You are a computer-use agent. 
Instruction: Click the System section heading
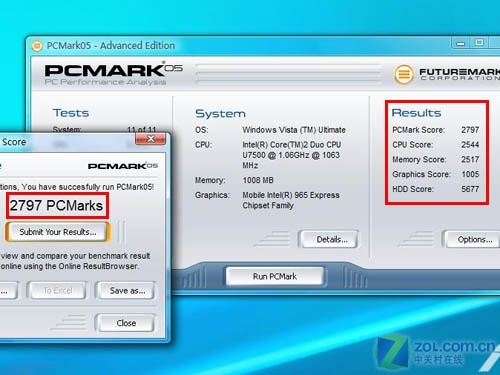[x=220, y=113]
